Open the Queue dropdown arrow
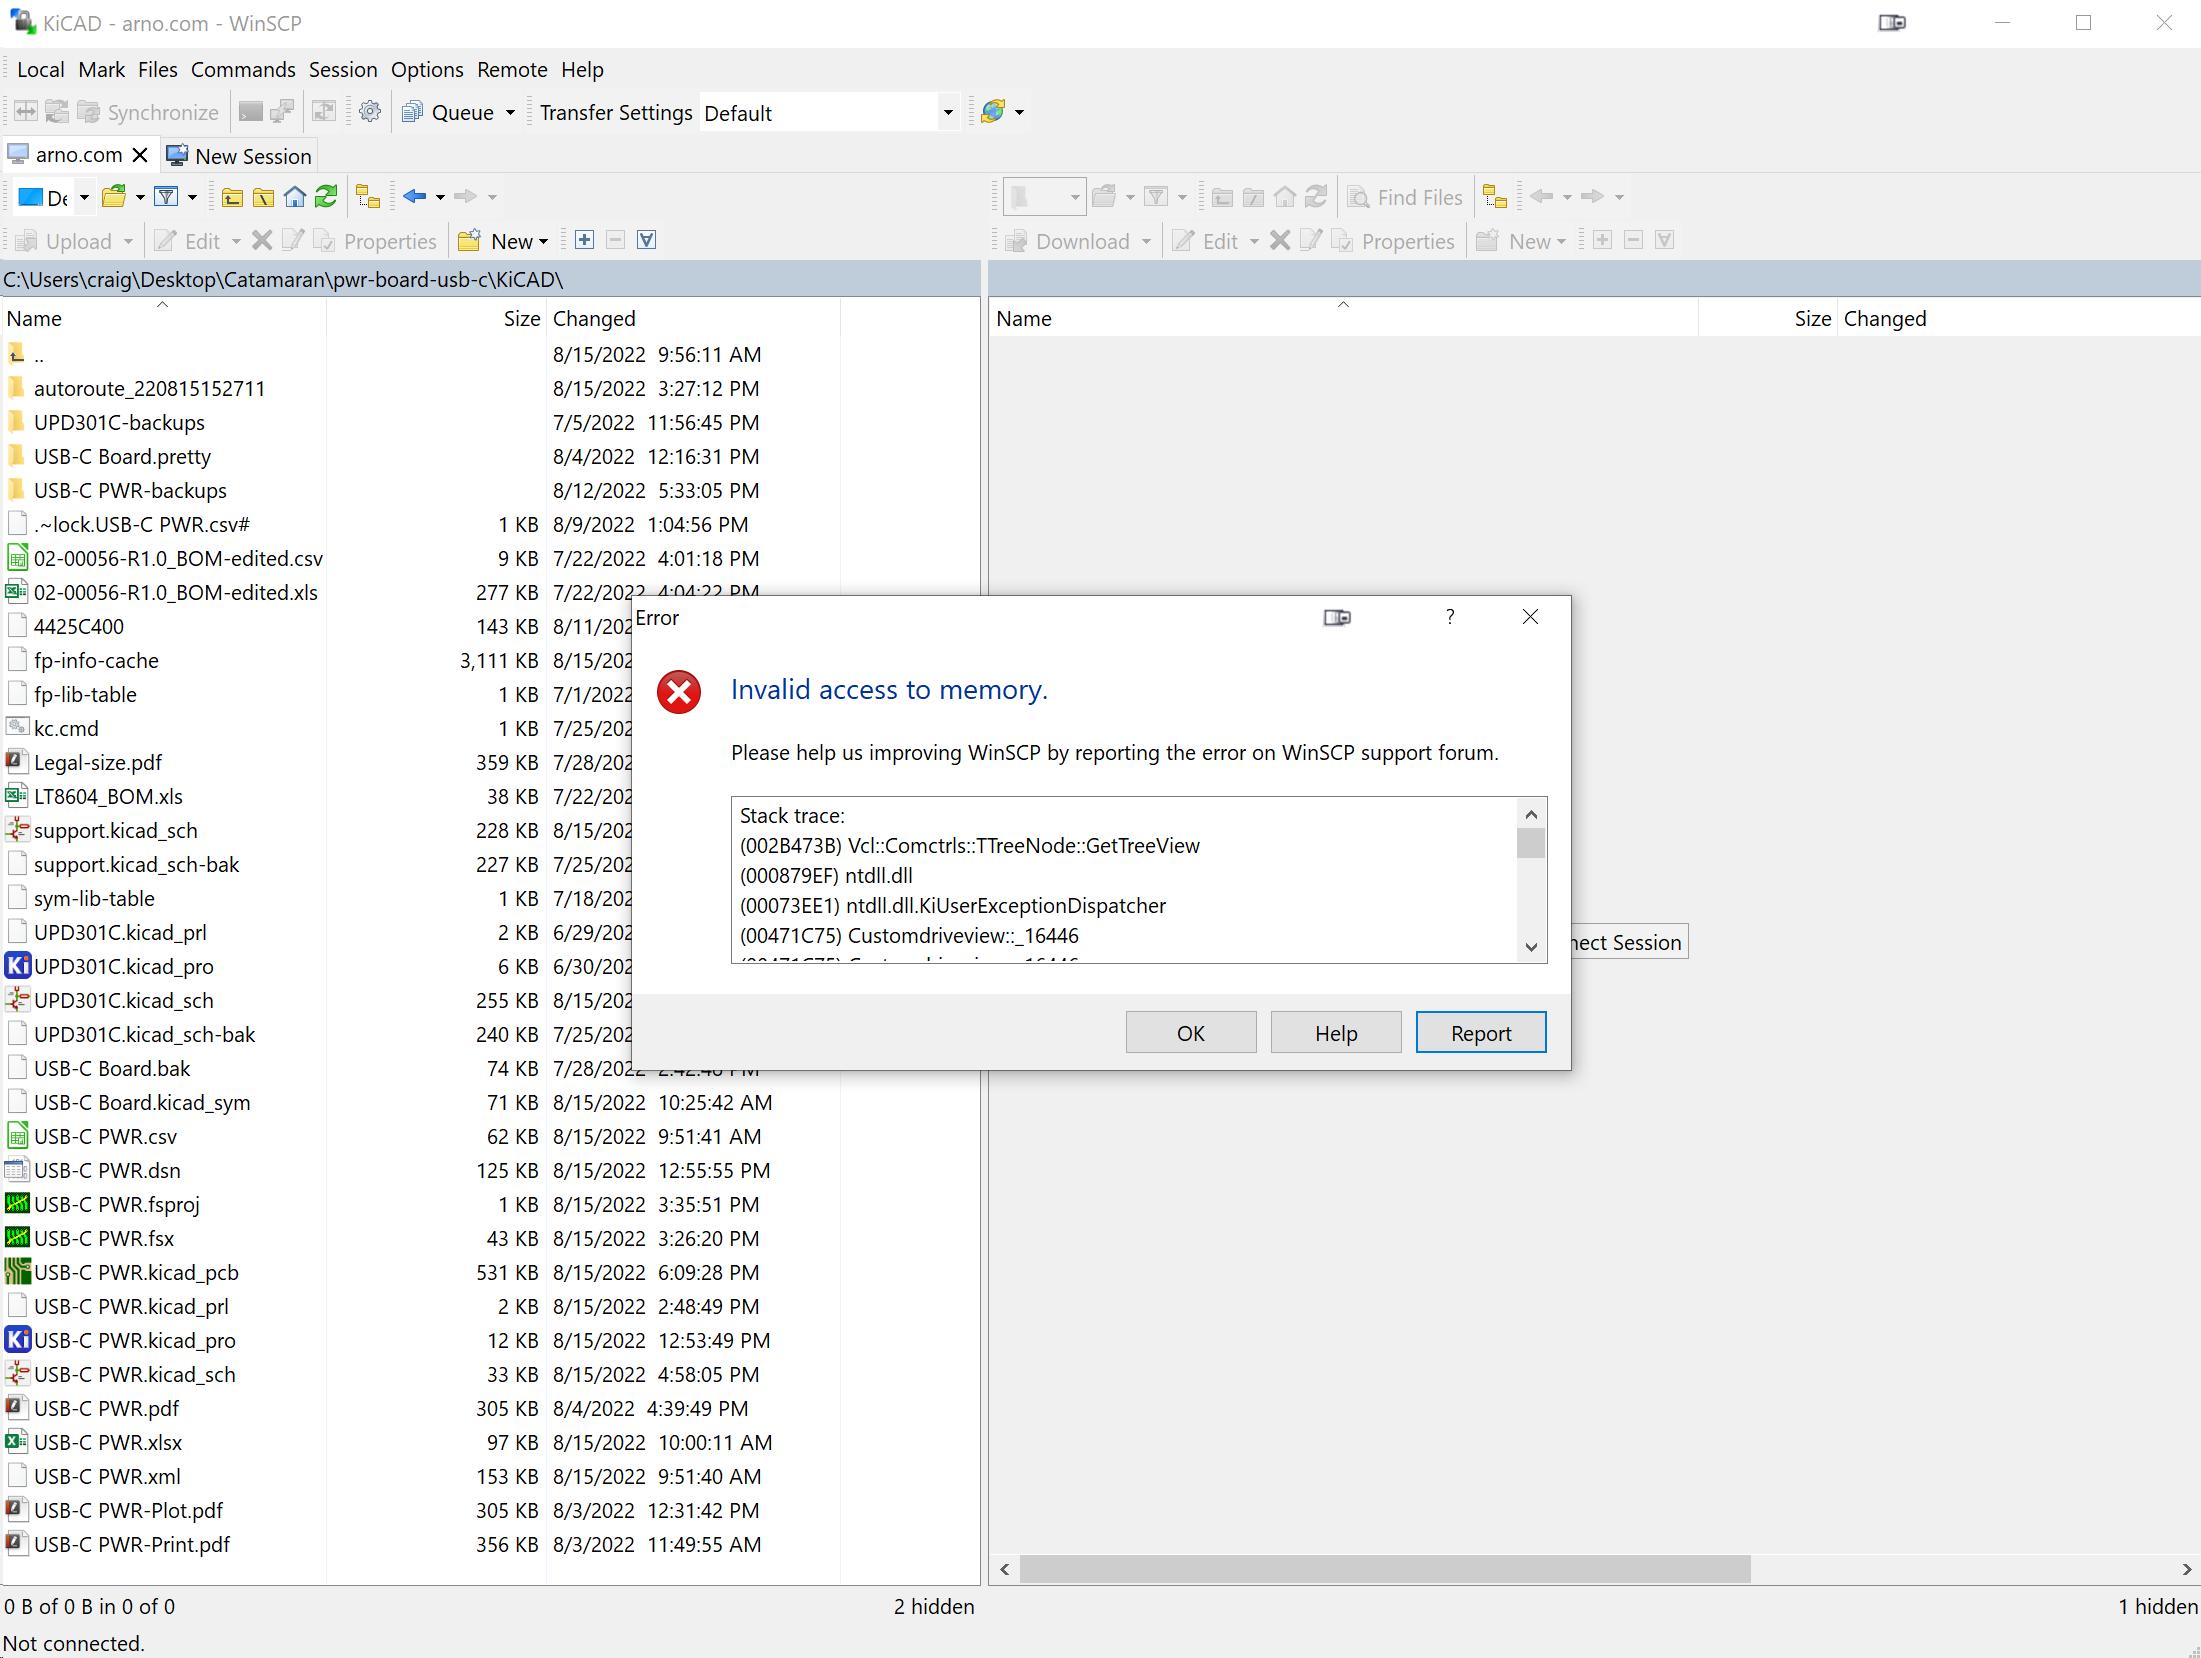 (x=510, y=113)
